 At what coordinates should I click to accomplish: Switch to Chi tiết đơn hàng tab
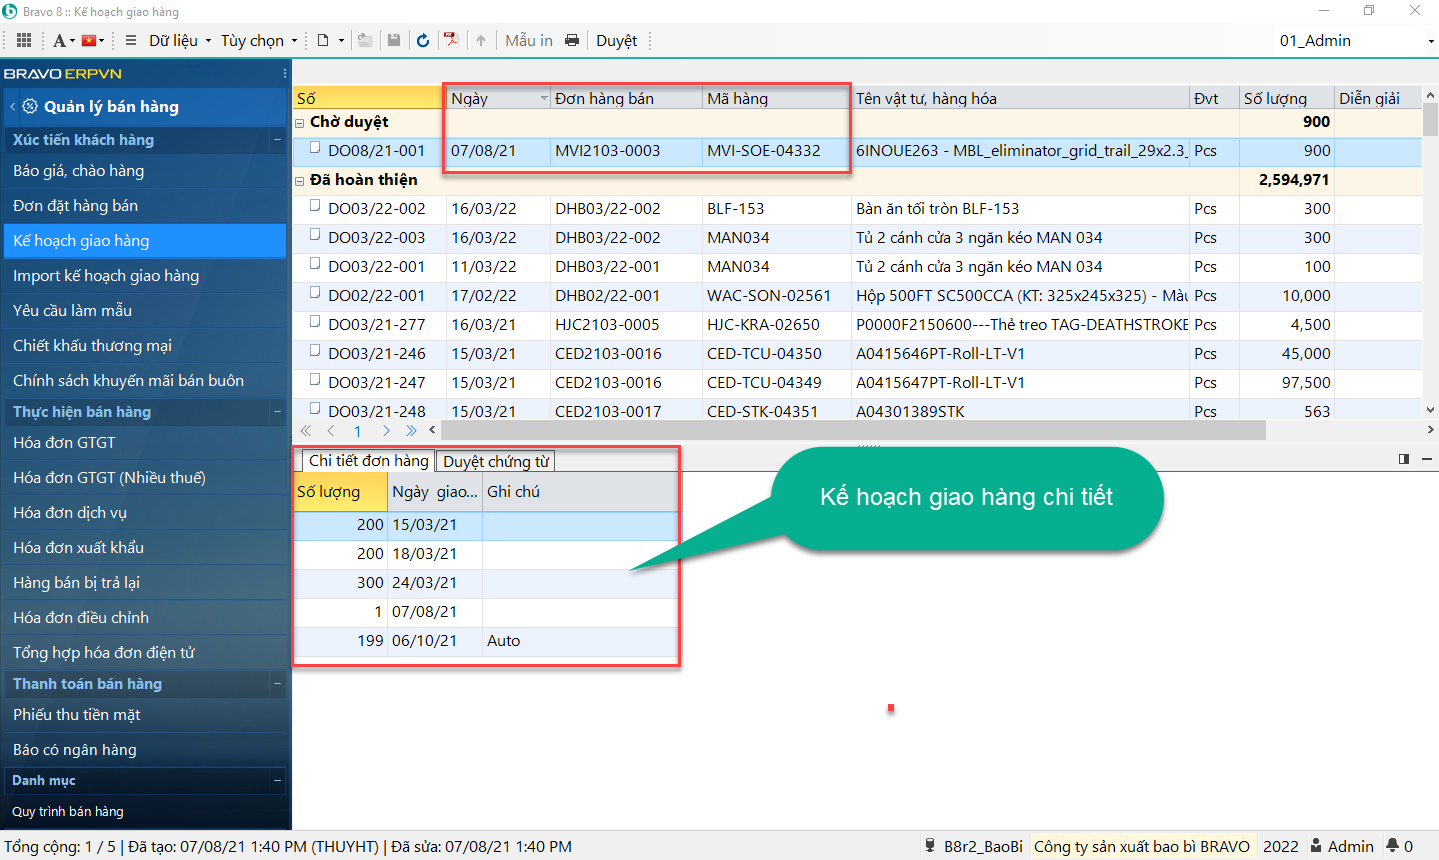368,460
